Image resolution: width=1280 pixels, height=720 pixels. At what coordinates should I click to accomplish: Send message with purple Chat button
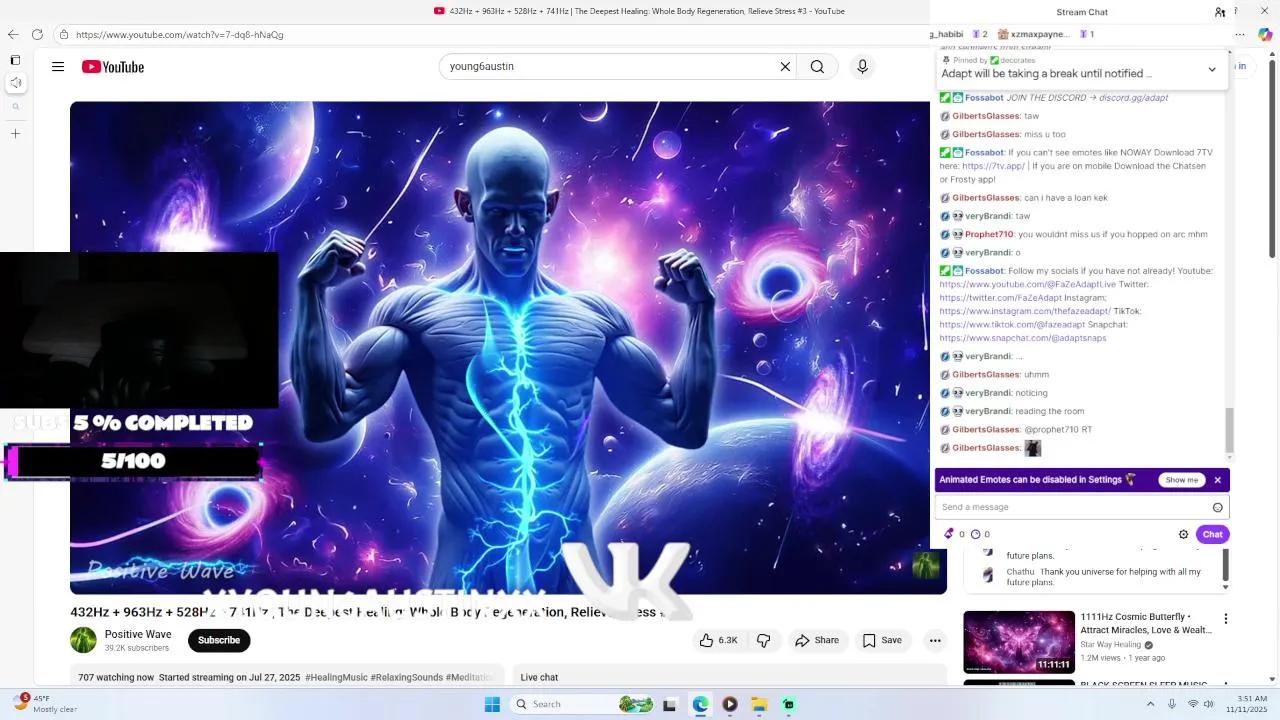tap(1212, 534)
